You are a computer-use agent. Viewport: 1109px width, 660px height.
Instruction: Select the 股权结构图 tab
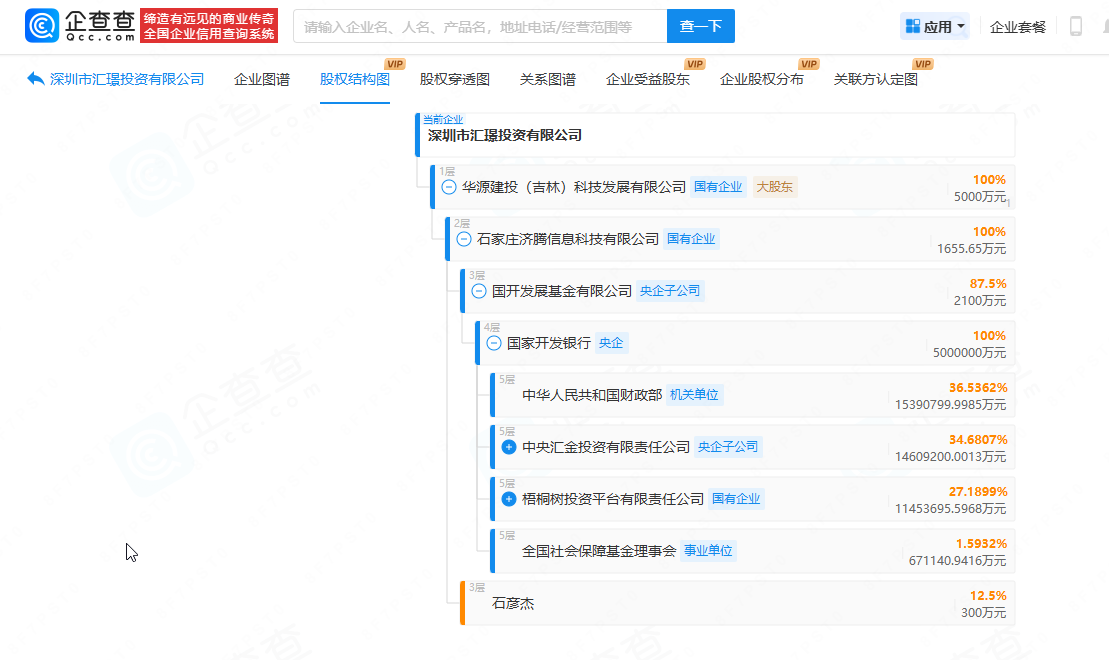point(354,79)
